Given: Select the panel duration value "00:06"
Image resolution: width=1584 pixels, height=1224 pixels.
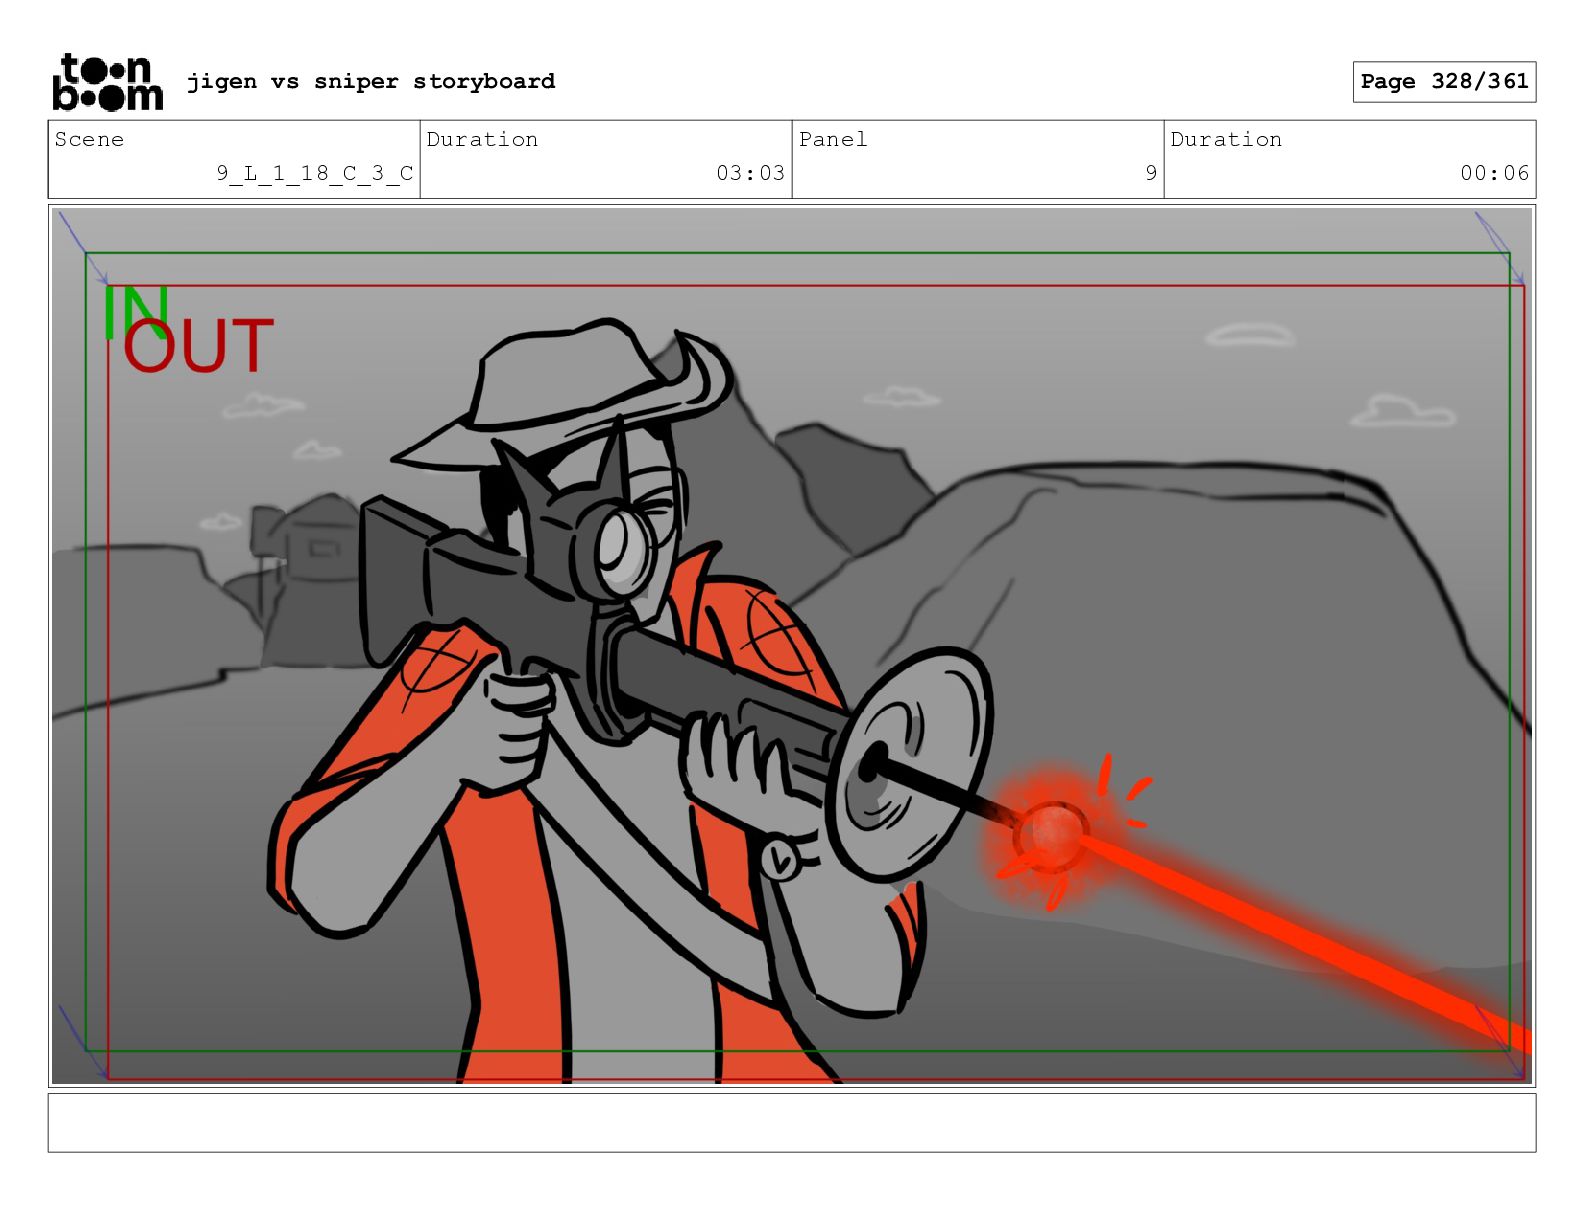Looking at the screenshot, I should [x=1494, y=173].
